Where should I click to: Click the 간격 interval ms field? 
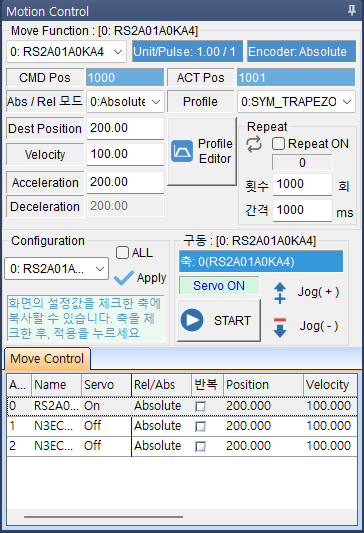point(302,210)
